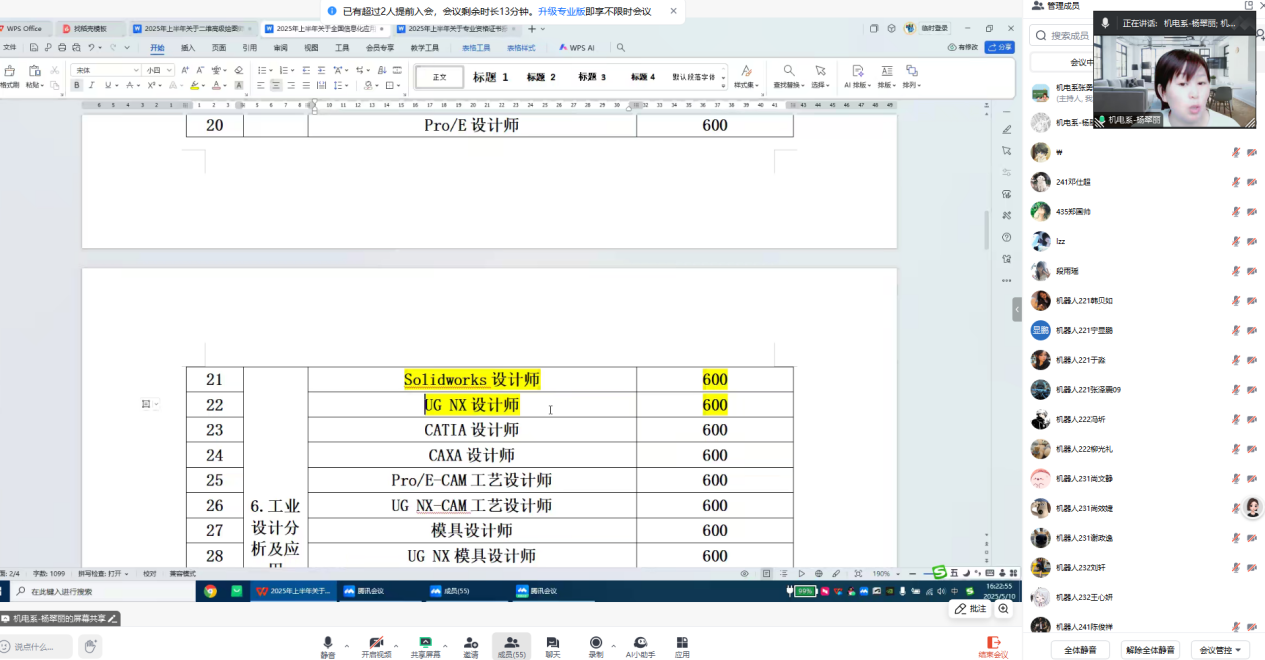Image resolution: width=1265 pixels, height=660 pixels.
Task: Click the blue Share button
Action: coord(999,47)
